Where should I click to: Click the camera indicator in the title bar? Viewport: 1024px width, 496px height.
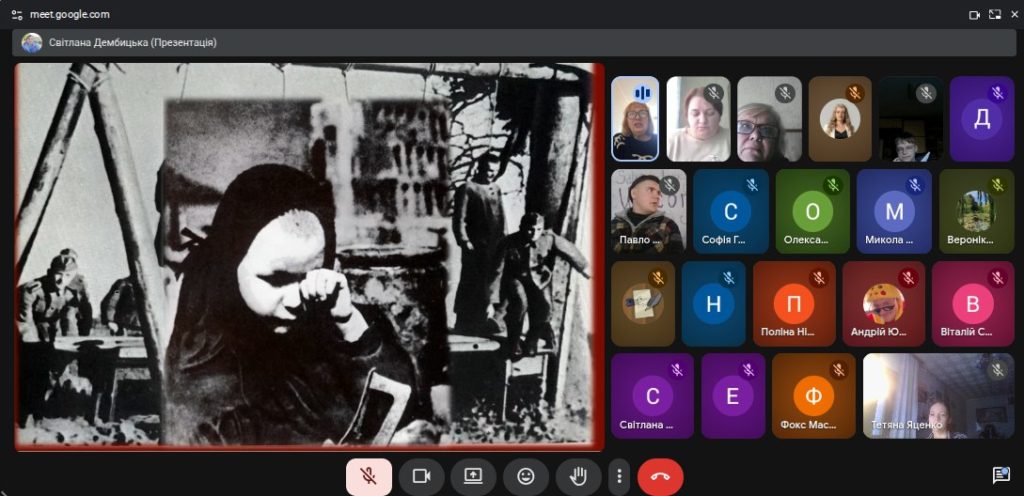point(974,15)
